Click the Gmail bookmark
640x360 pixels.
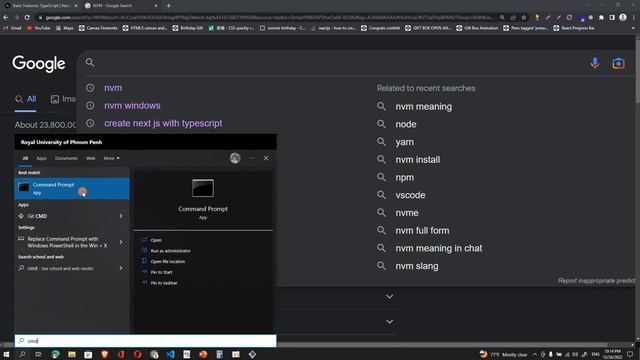click(x=12, y=28)
